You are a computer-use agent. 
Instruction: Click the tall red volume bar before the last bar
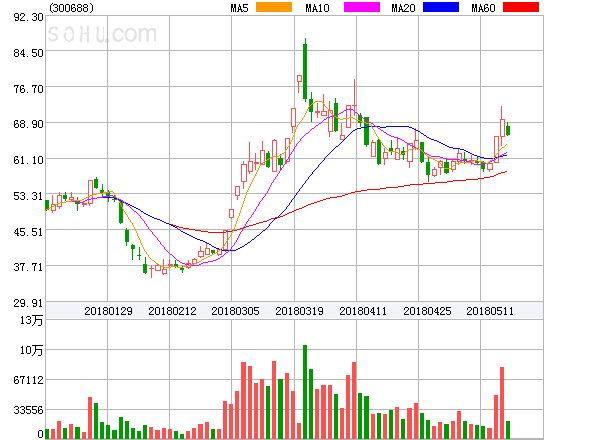point(502,403)
